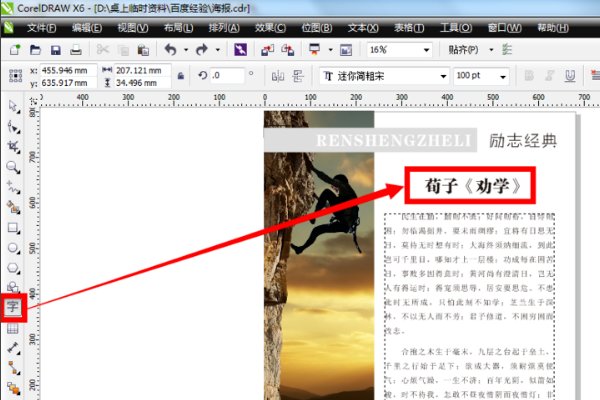Screen dimensions: 600x400
Task: Export the document
Action: tap(287, 50)
